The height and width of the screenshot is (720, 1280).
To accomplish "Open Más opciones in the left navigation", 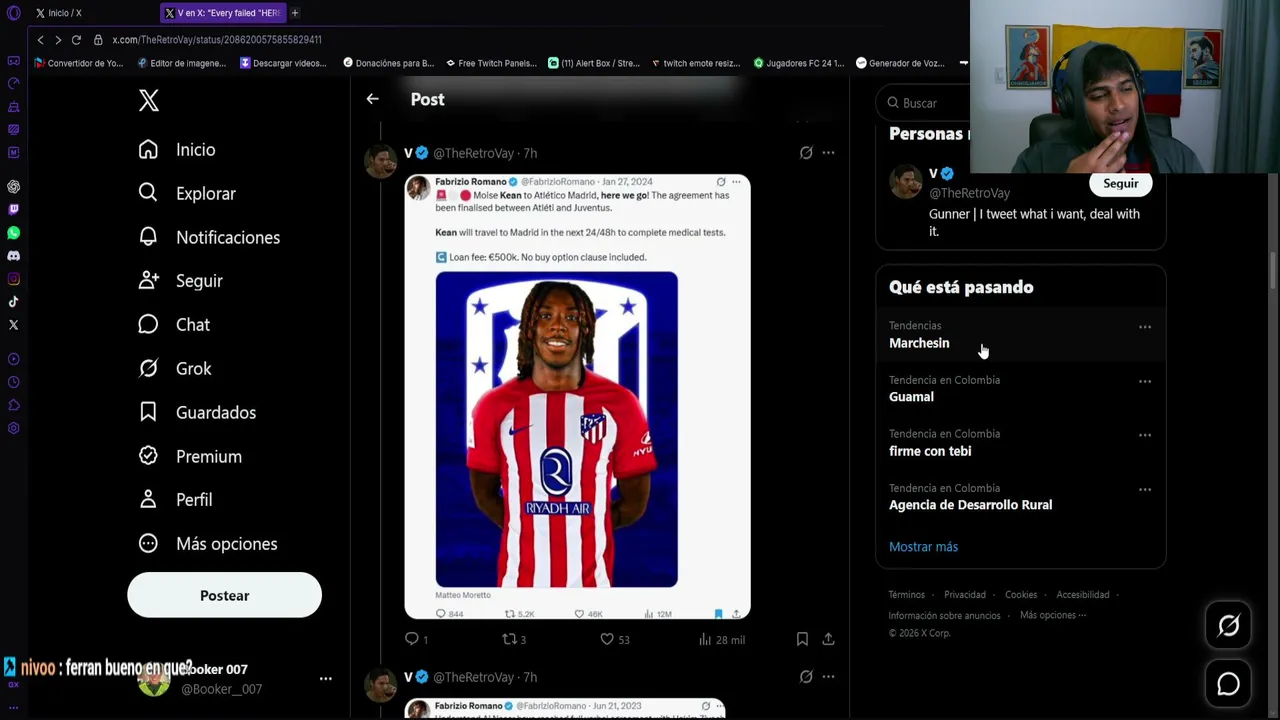I will [208, 544].
